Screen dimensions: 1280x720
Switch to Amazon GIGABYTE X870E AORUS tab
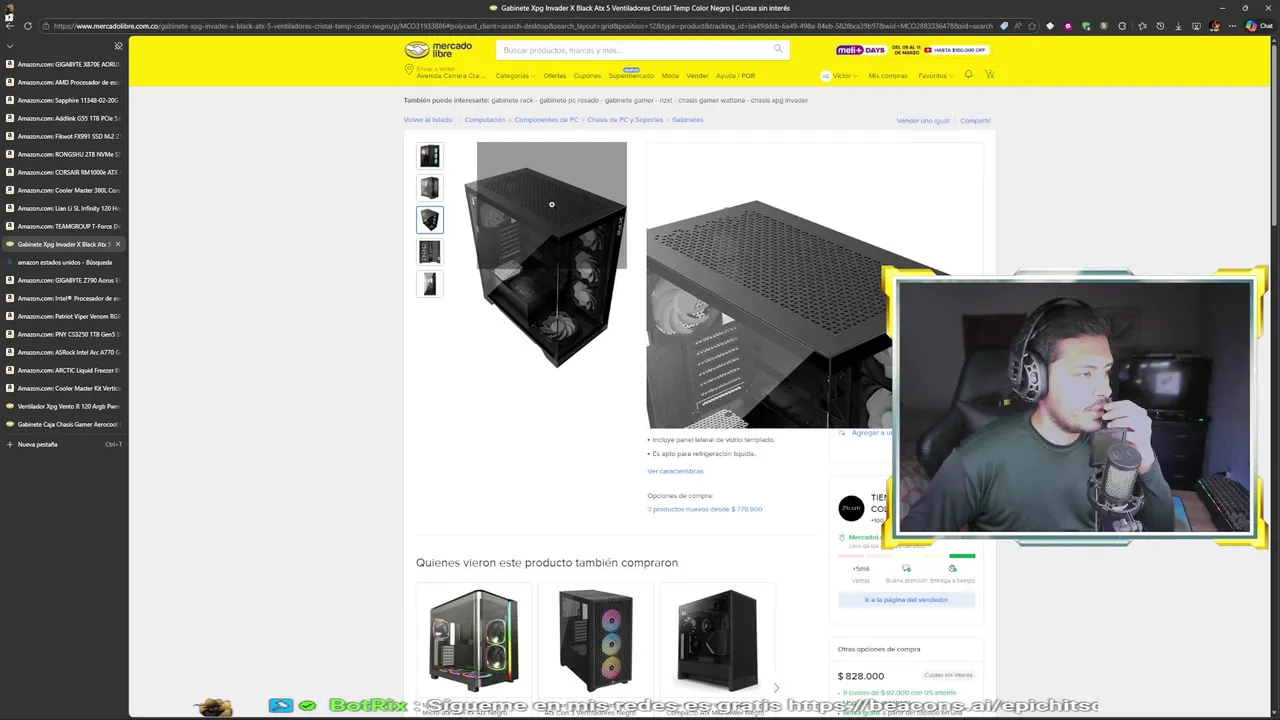(63, 64)
